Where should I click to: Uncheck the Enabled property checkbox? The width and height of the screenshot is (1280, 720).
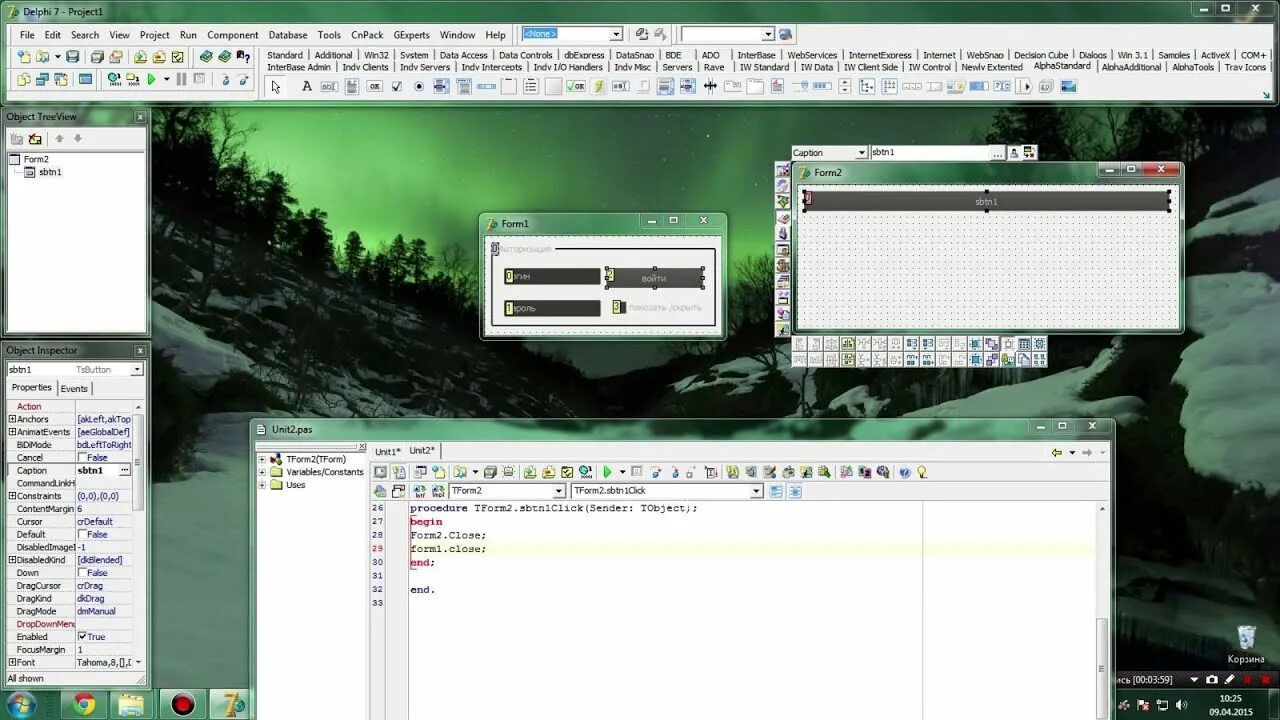point(82,637)
